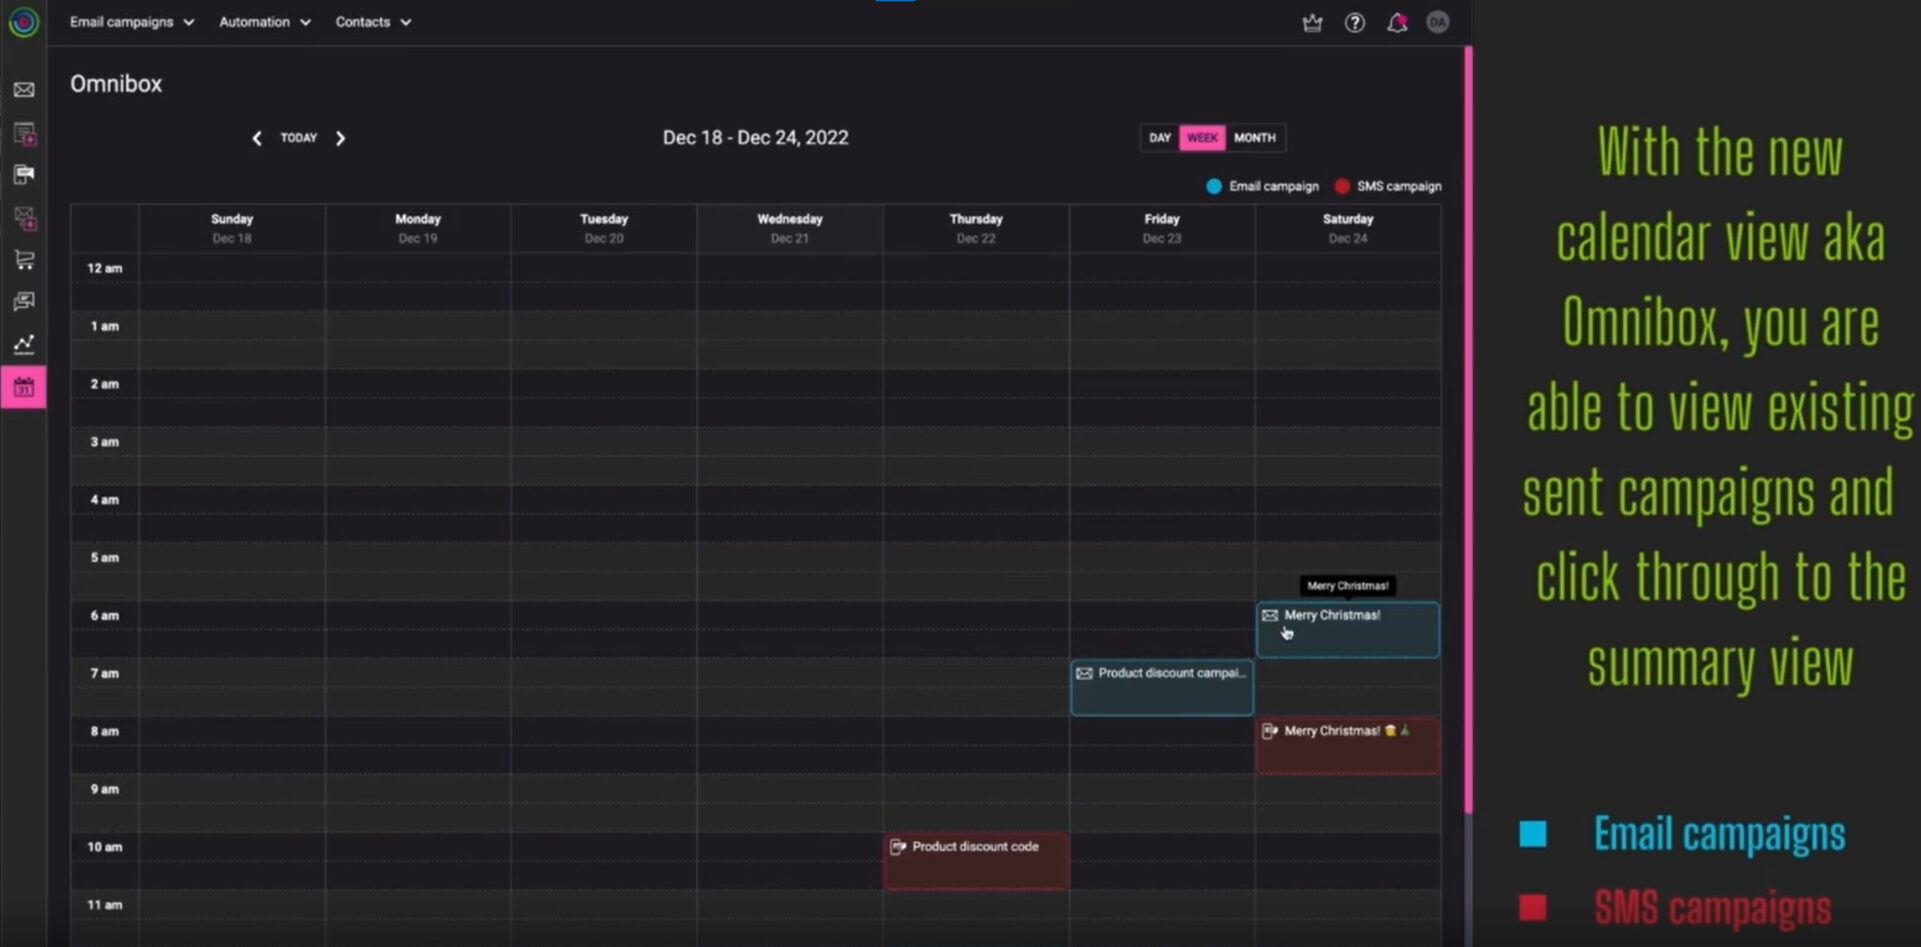
Task: Advance to the next week arrow
Action: point(340,139)
